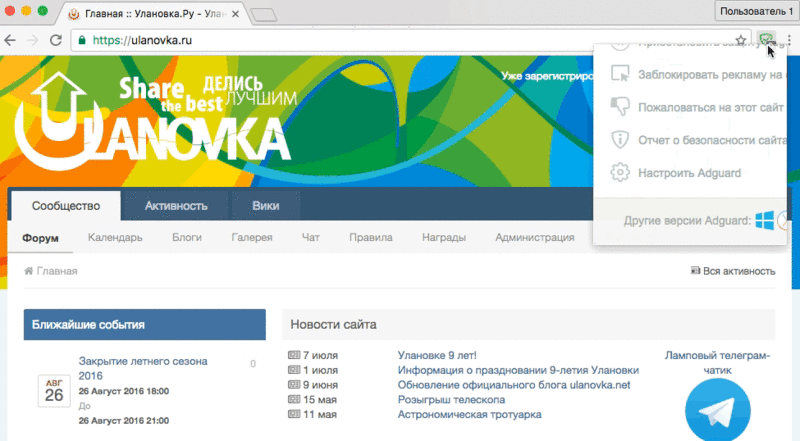Click the Windows logo for Adguard version
The width and height of the screenshot is (800, 441).
[765, 220]
